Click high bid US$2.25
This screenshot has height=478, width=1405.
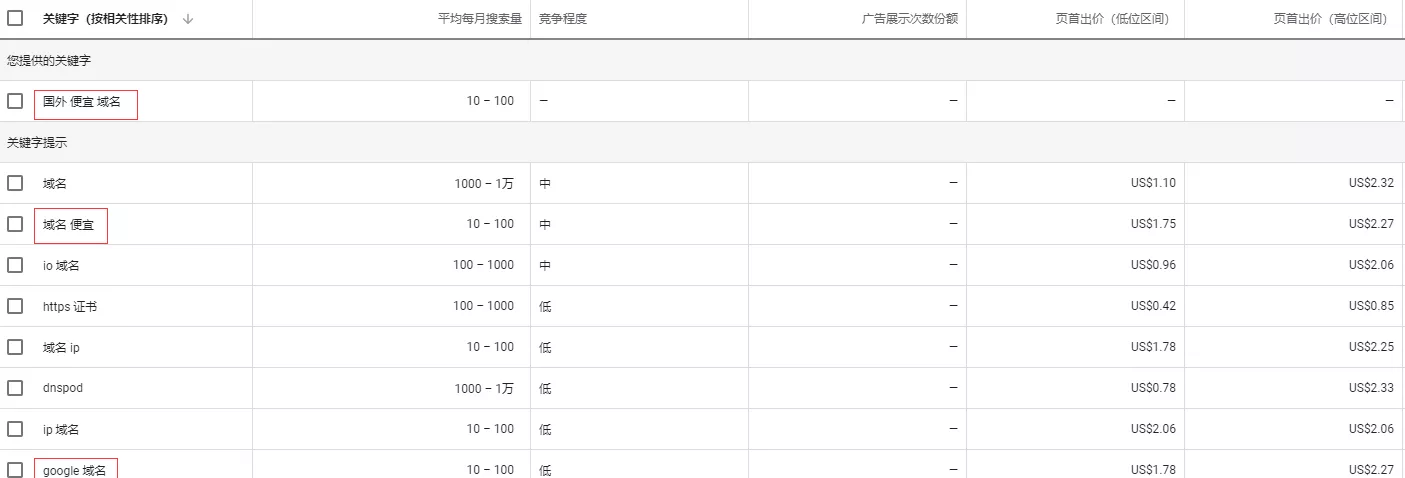1371,347
